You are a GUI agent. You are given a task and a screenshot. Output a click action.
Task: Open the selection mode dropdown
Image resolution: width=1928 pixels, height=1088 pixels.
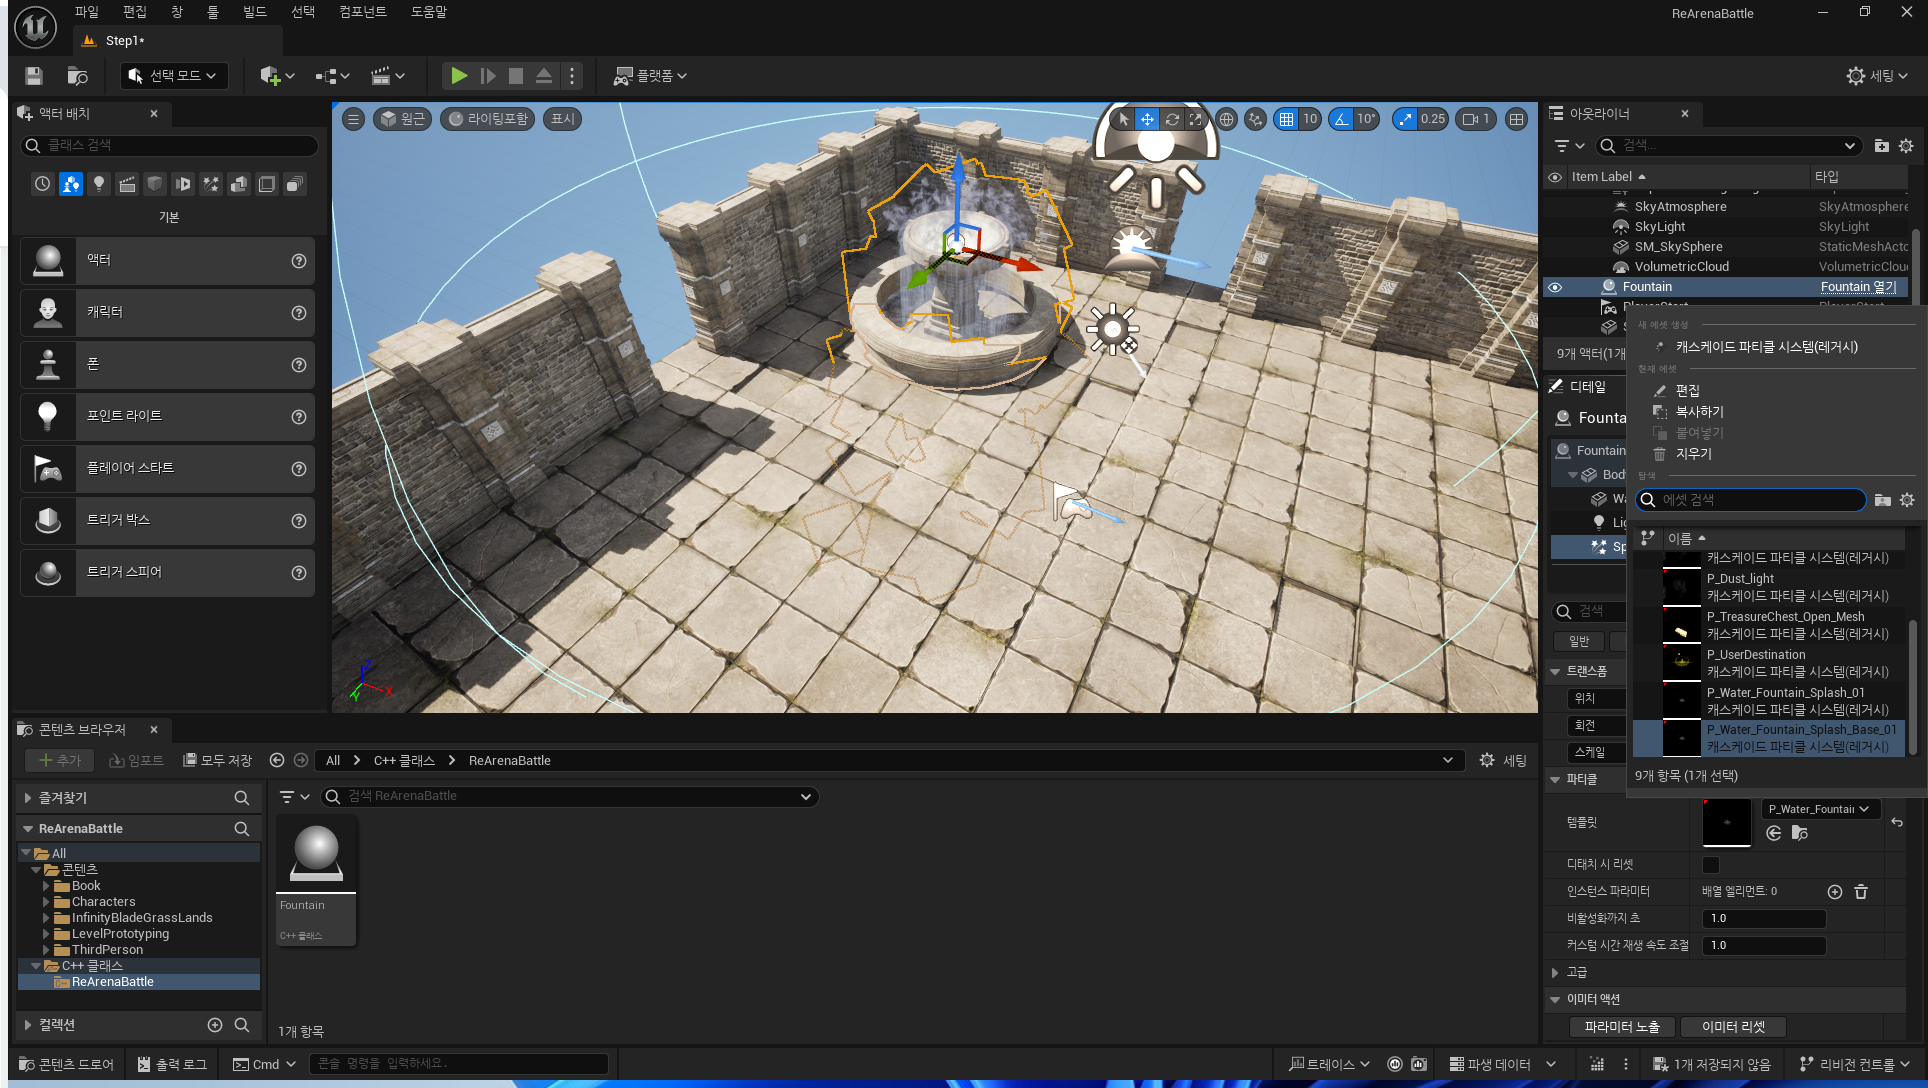coord(174,76)
